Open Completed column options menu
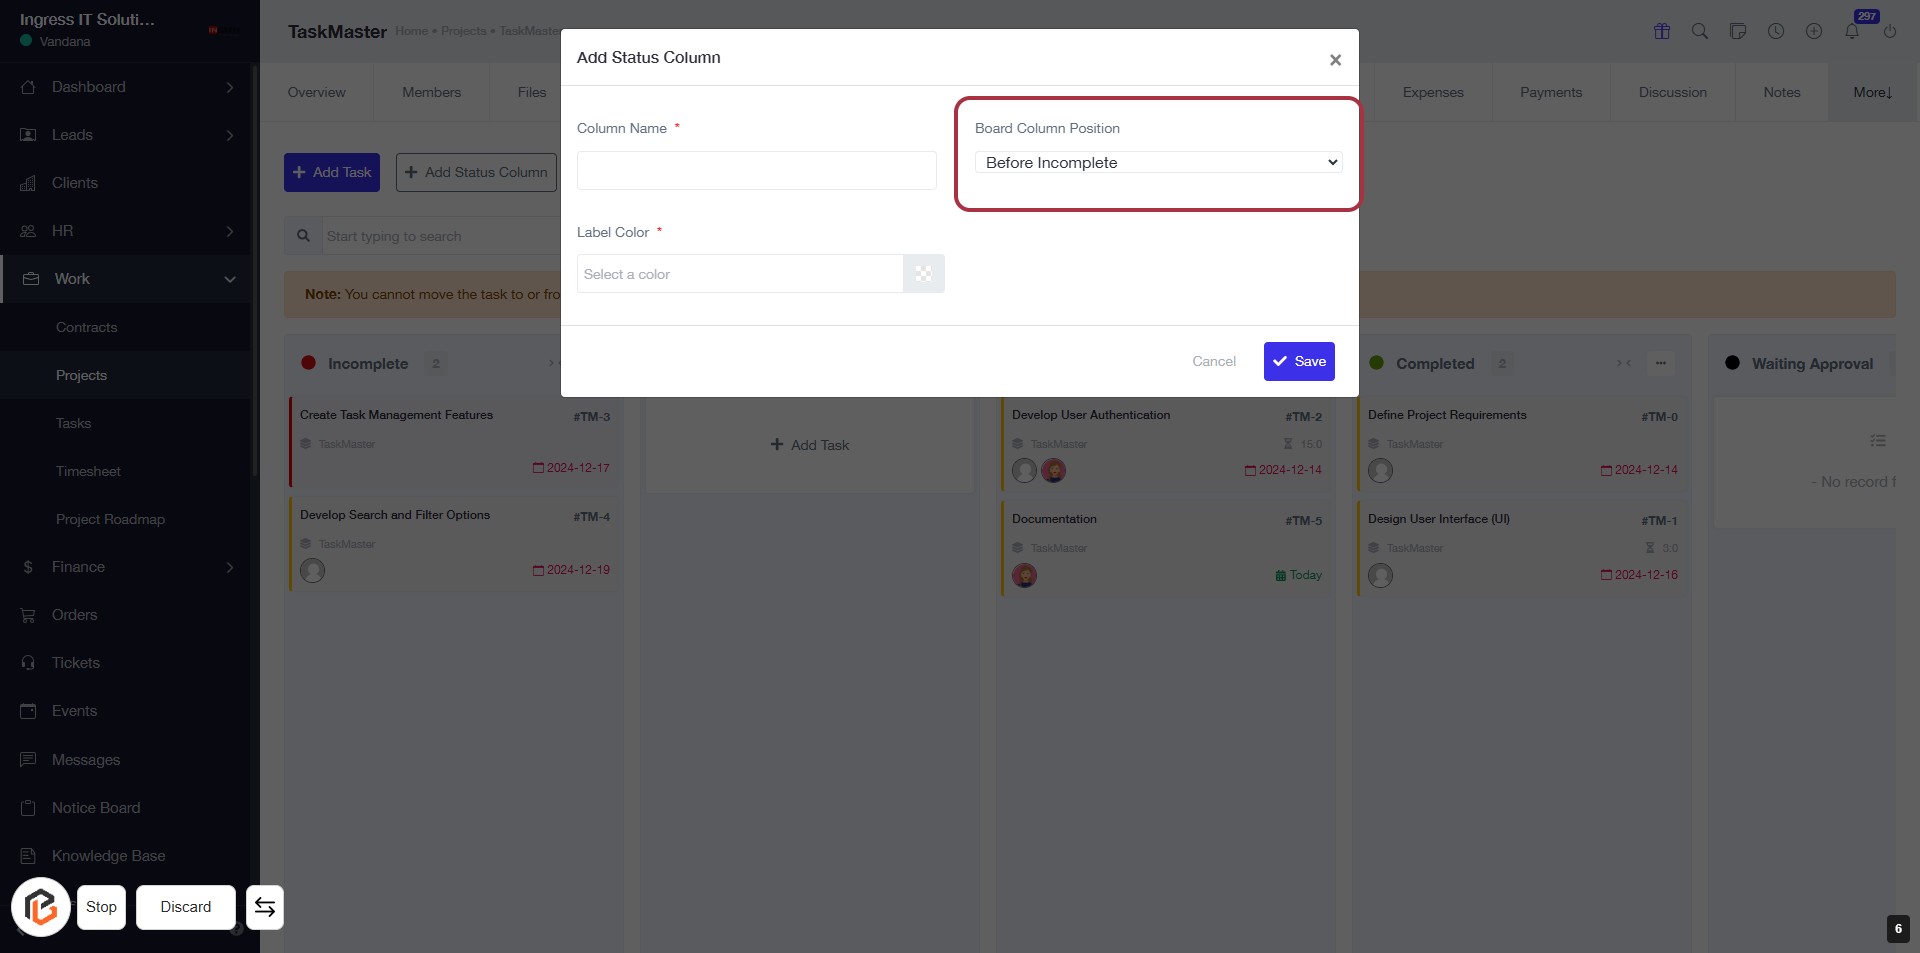Screen dimensions: 1920x953 coord(1661,363)
